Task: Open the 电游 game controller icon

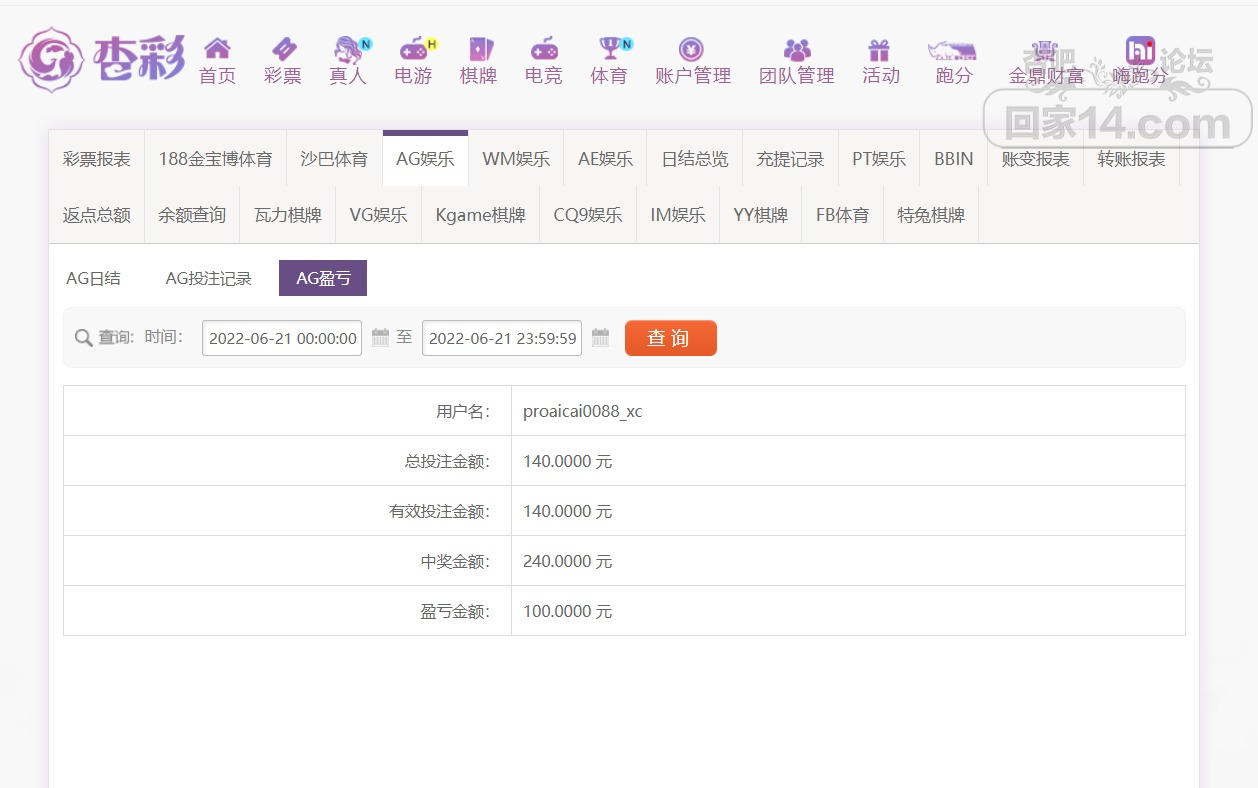Action: click(413, 49)
